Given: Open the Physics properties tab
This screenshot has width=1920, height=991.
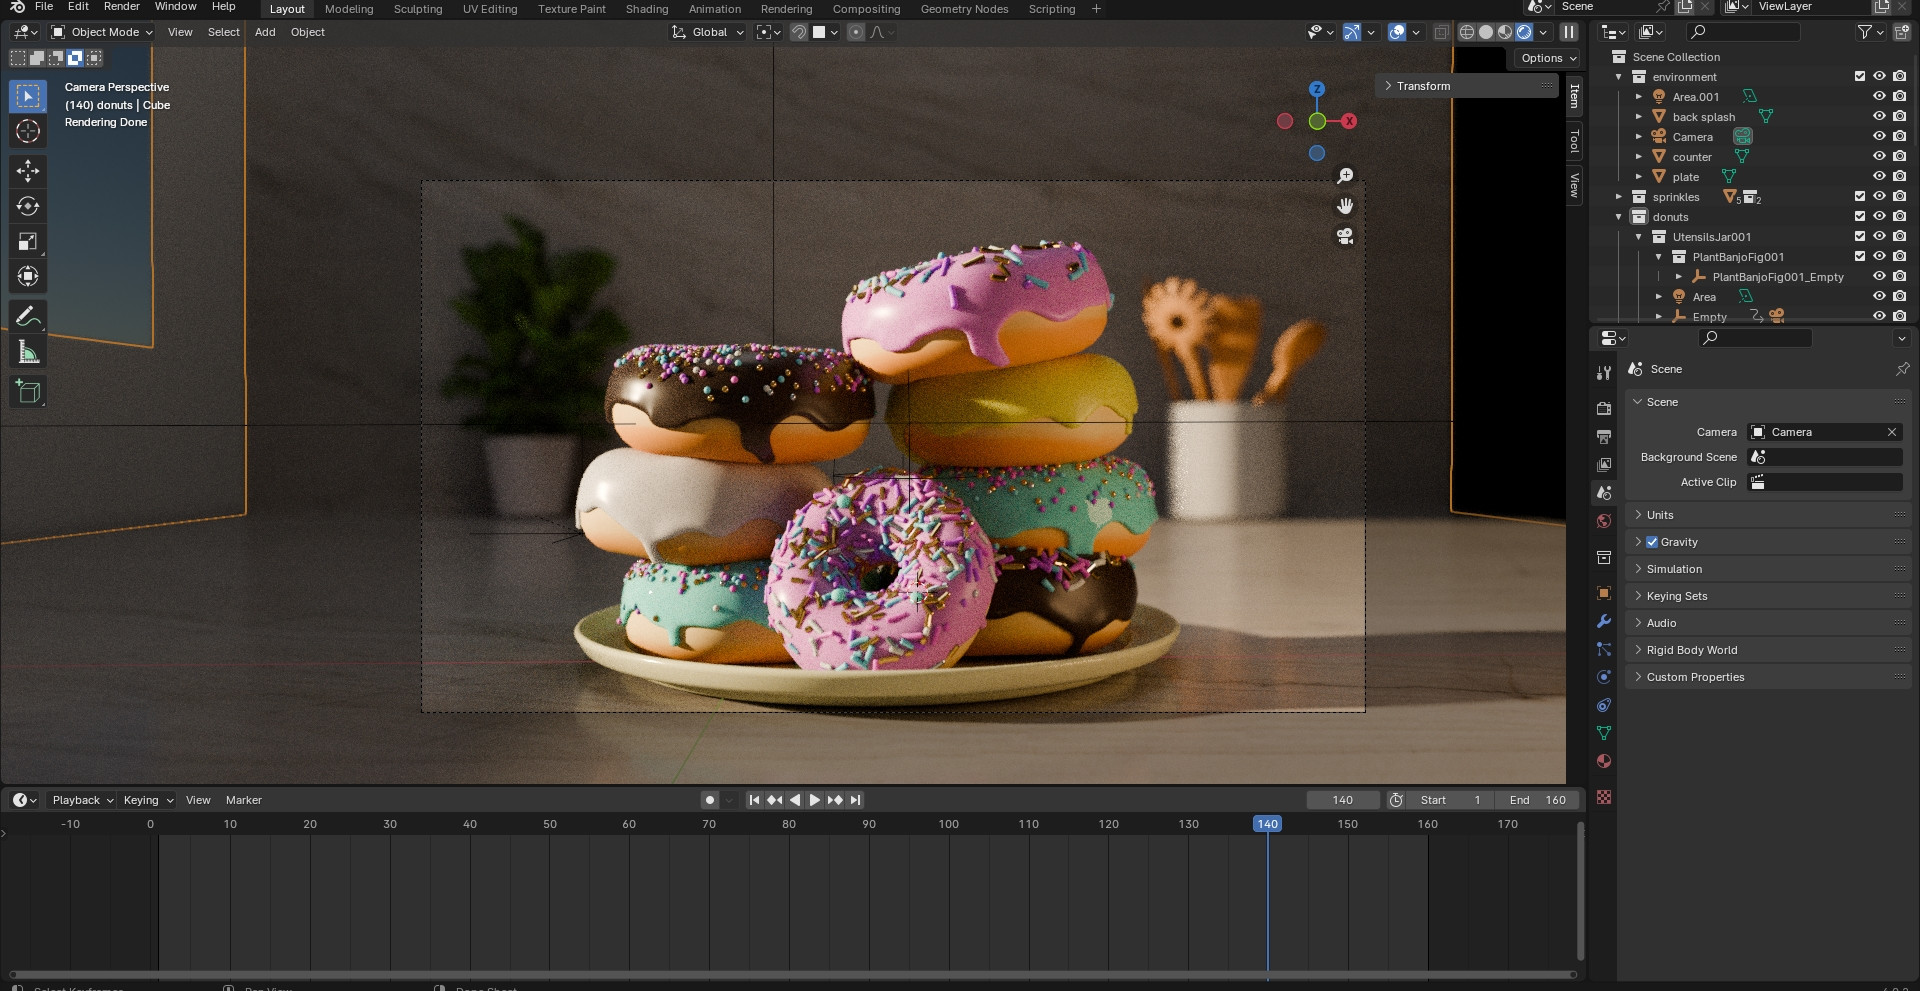Looking at the screenshot, I should 1604,677.
